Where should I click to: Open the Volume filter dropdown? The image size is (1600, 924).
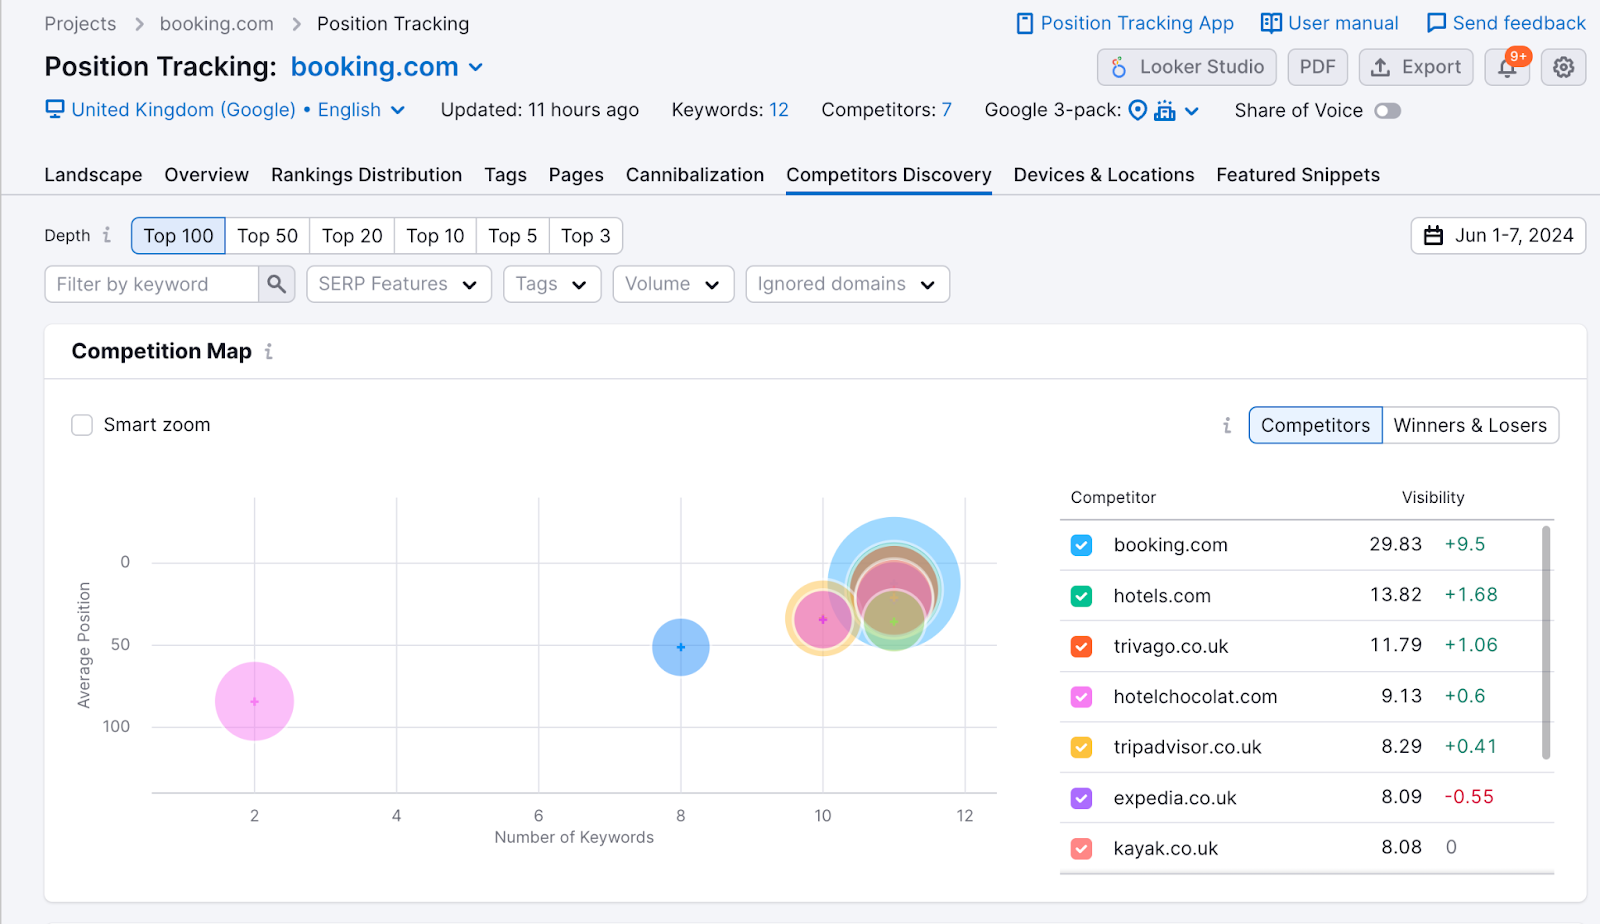click(672, 284)
